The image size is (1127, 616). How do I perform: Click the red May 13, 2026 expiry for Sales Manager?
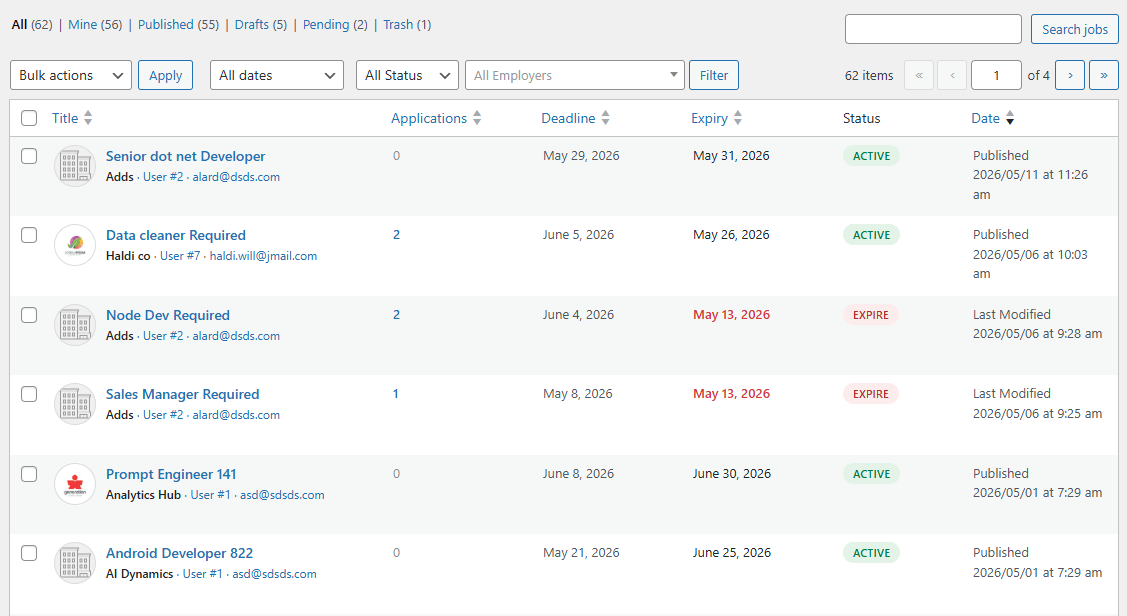731,394
